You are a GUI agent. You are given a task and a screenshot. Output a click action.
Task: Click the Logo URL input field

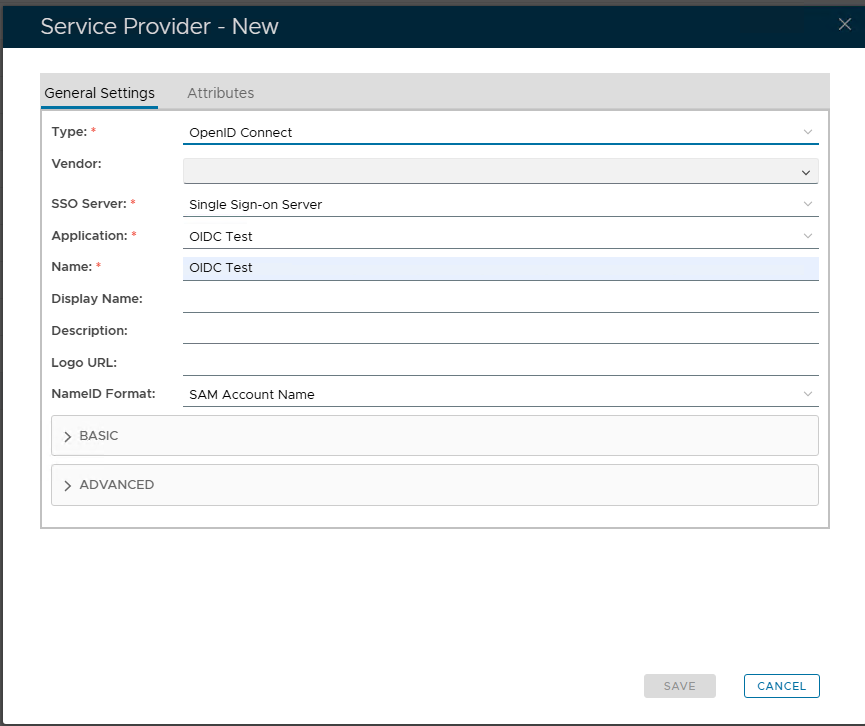(x=500, y=362)
